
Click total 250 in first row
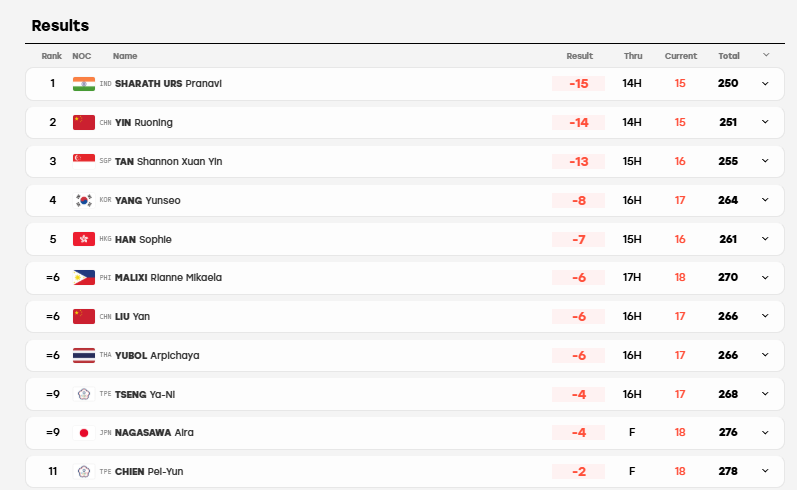[x=728, y=83]
